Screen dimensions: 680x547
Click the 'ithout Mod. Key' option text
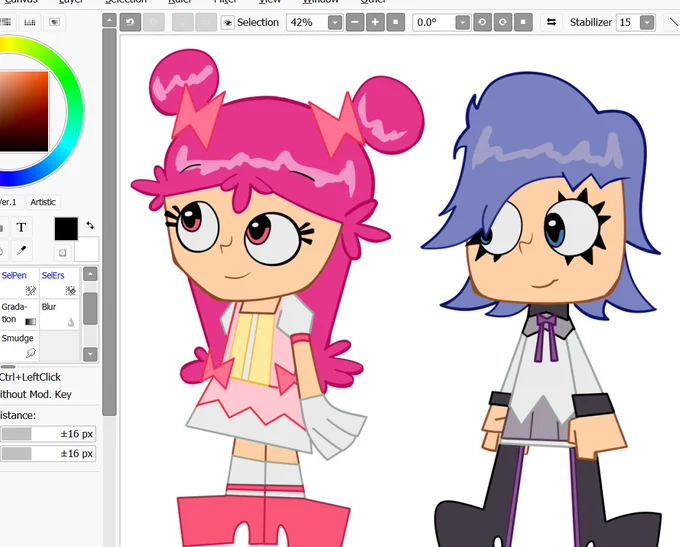(x=36, y=394)
